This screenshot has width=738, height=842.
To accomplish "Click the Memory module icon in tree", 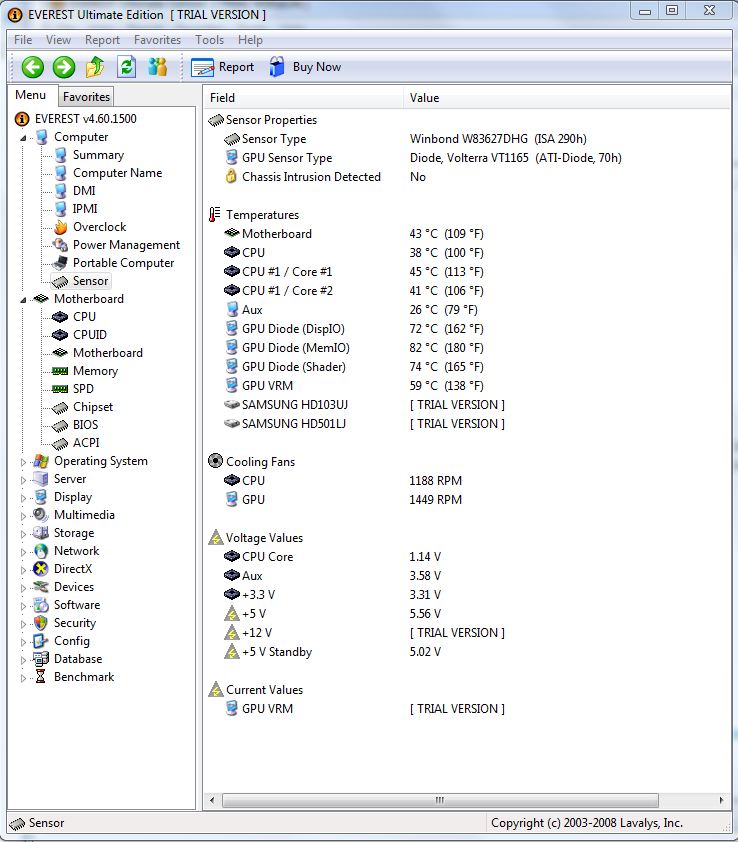I will pyautogui.click(x=60, y=371).
